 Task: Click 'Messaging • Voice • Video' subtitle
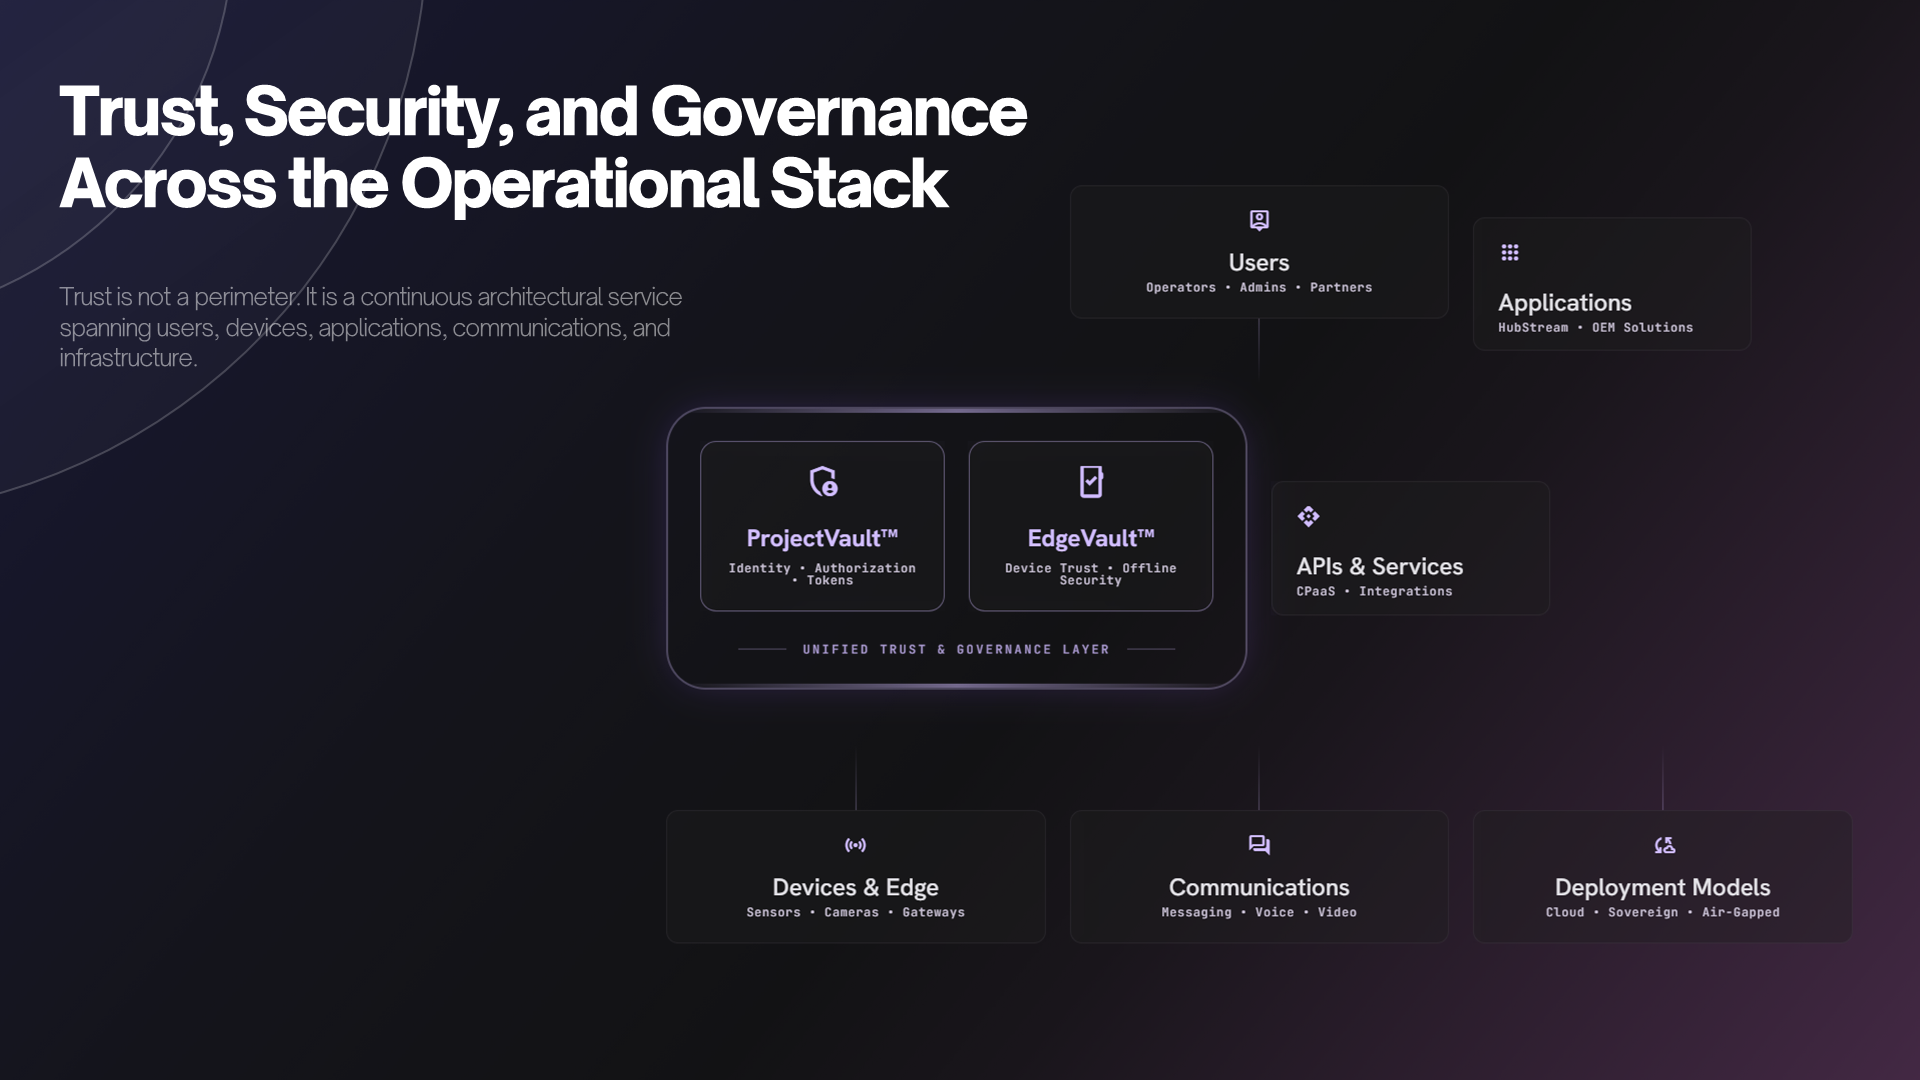[1259, 912]
